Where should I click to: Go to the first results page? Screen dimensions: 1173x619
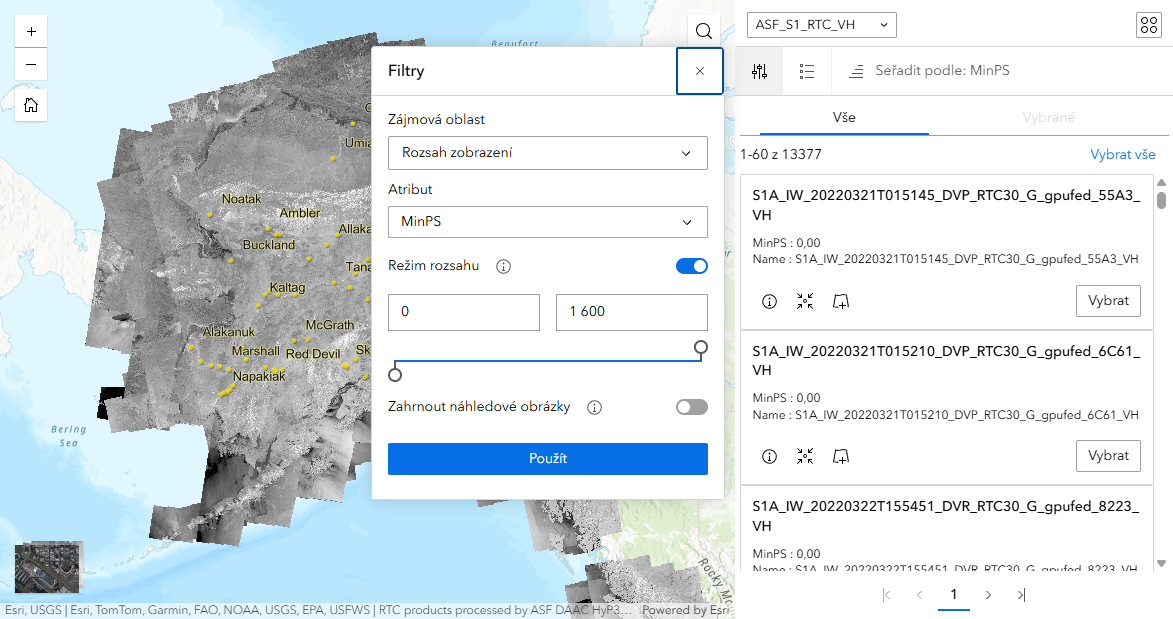pos(886,595)
